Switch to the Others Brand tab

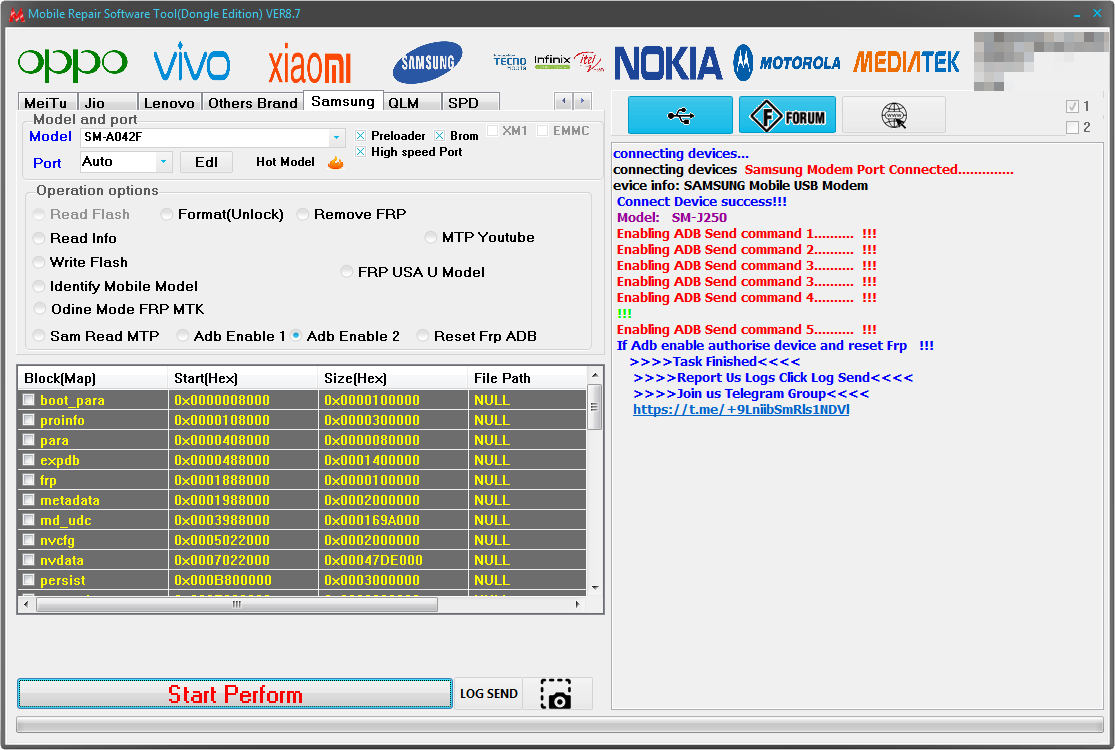(252, 102)
